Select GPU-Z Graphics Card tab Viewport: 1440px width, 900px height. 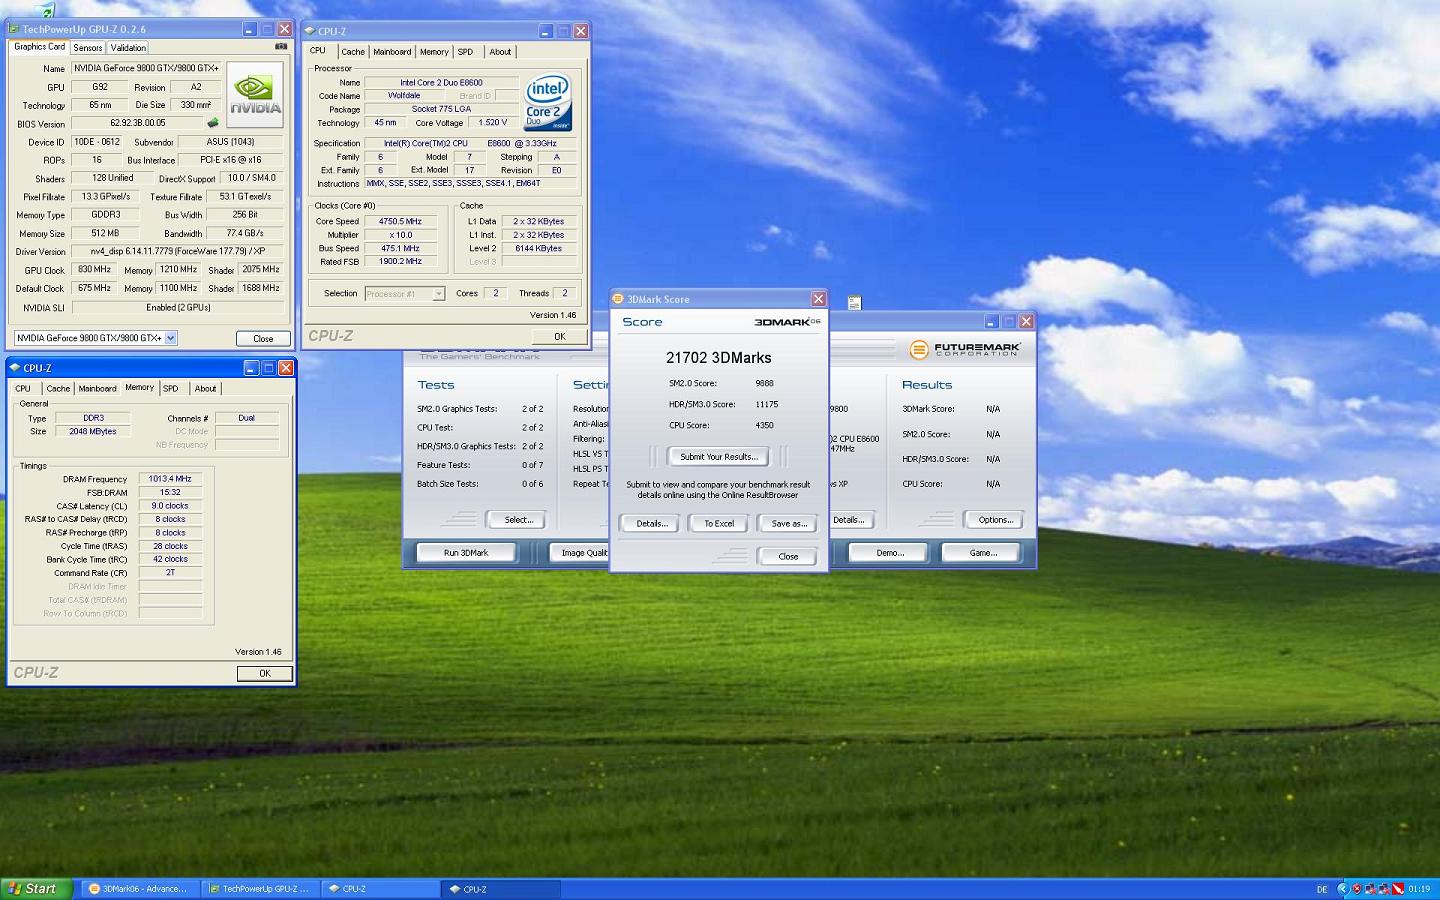39,47
